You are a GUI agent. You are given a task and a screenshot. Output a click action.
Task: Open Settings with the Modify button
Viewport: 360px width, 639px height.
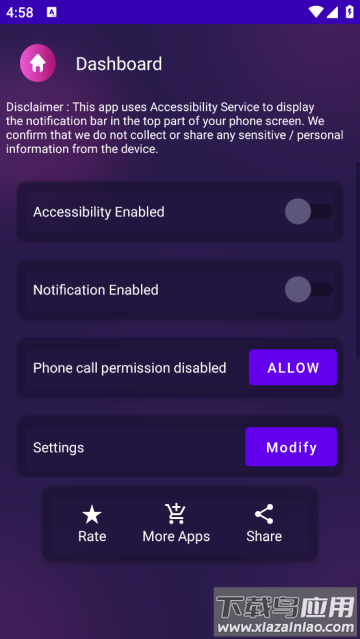coord(291,447)
